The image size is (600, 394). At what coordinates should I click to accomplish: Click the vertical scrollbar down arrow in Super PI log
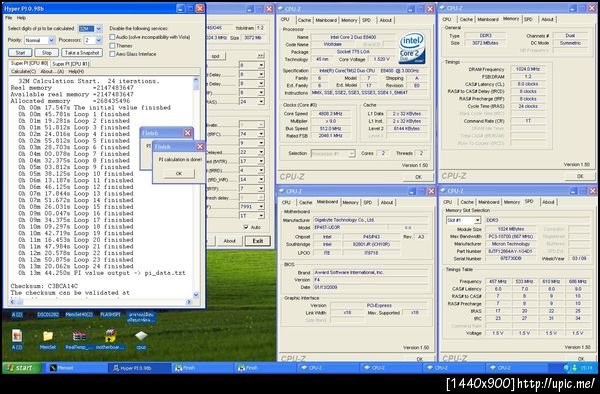(x=196, y=295)
